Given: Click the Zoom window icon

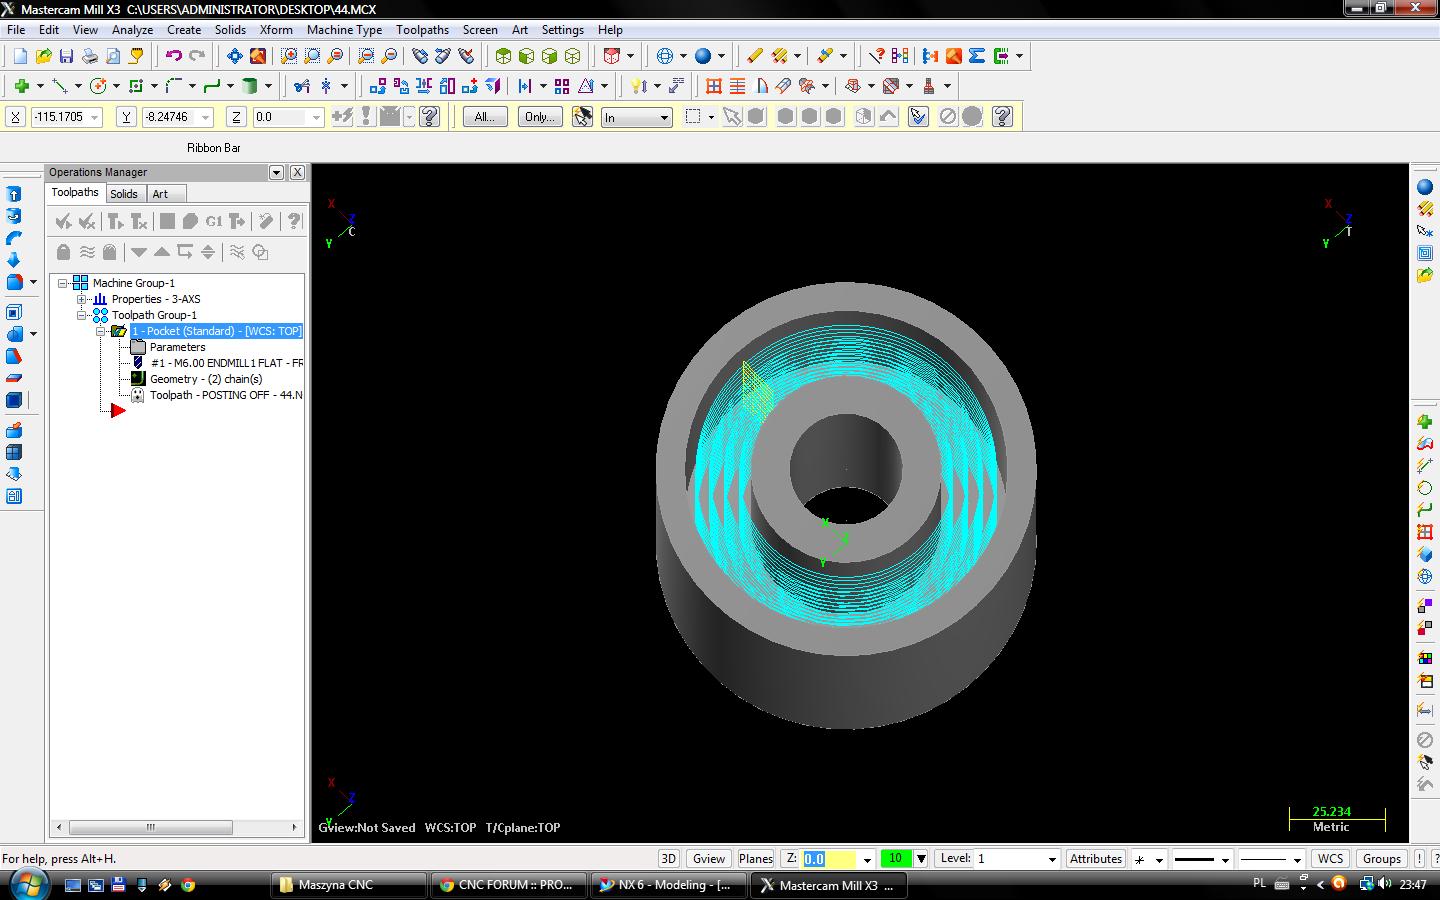Looking at the screenshot, I should click(289, 56).
